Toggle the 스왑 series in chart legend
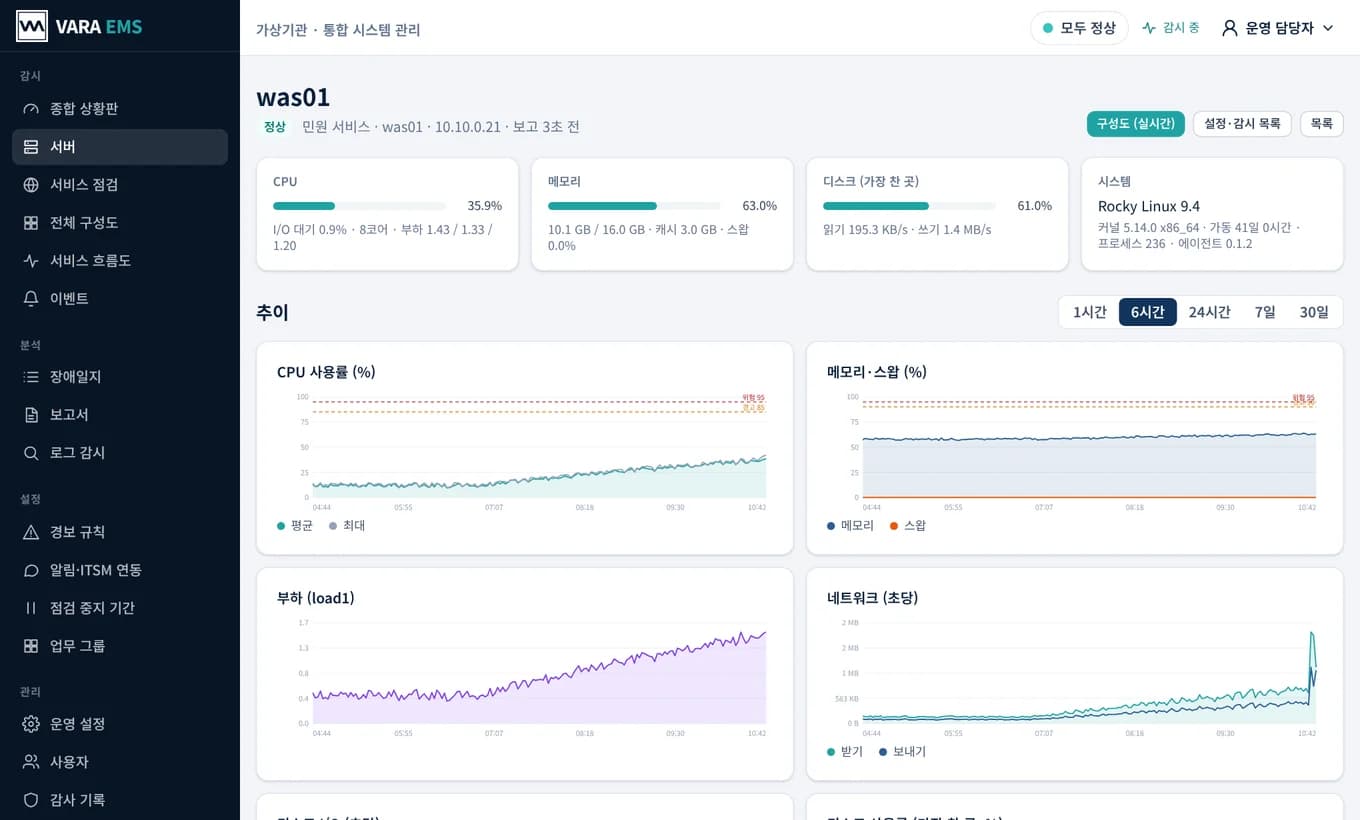The width and height of the screenshot is (1360, 820). 908,525
